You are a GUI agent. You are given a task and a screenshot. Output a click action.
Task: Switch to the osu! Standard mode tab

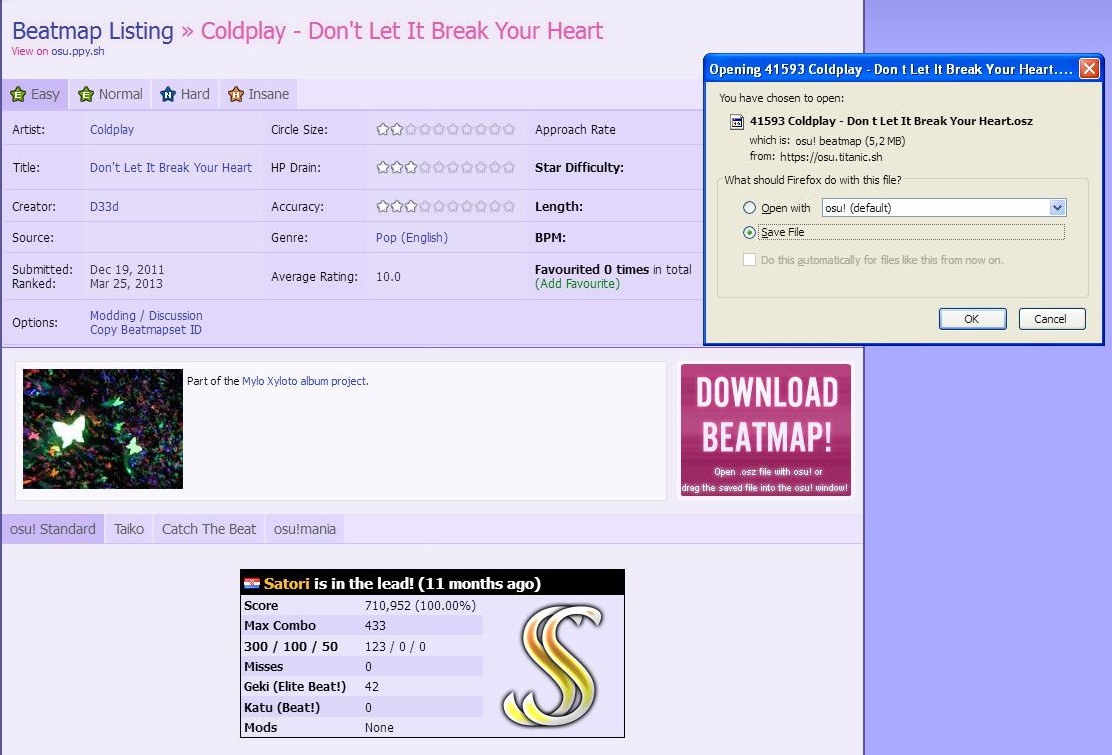53,530
